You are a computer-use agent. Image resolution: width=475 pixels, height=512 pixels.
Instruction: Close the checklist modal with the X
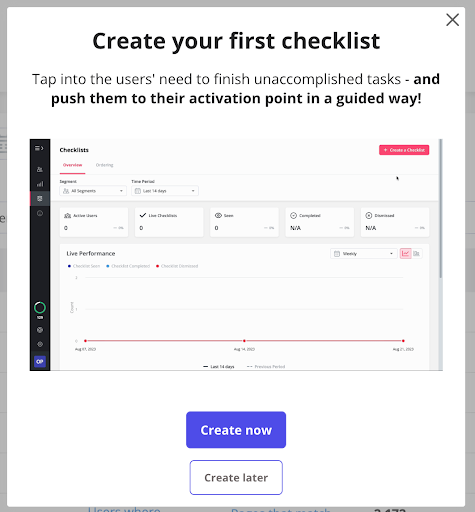452,20
